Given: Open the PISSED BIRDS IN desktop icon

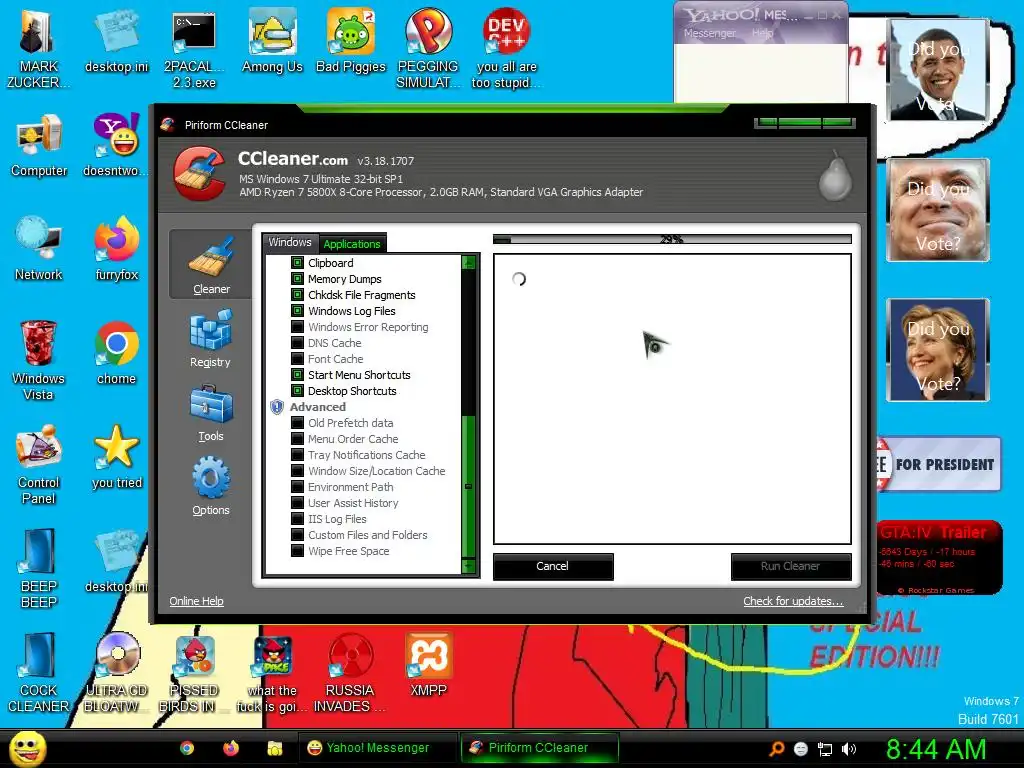Looking at the screenshot, I should coord(194,673).
